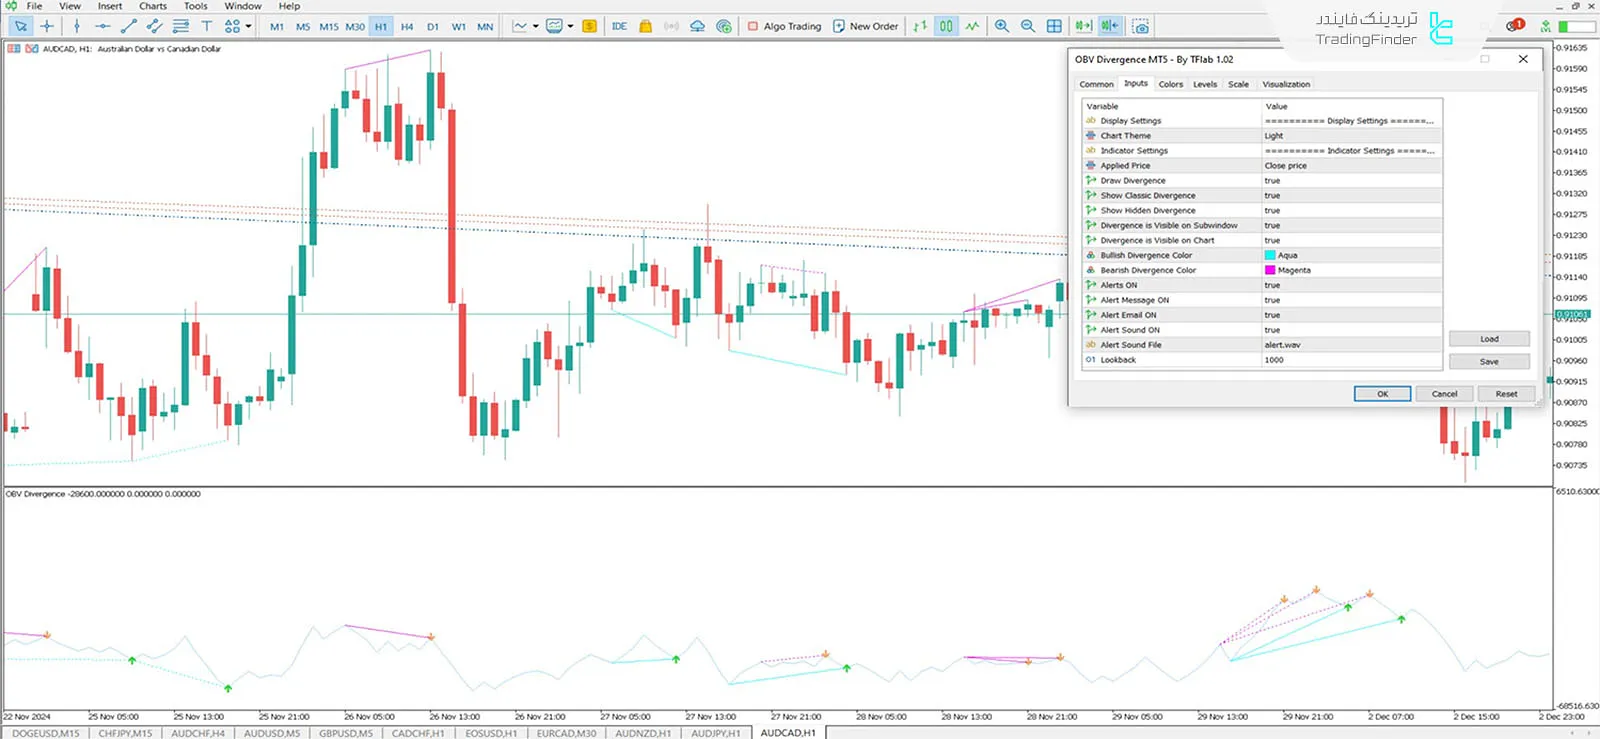1600x739 pixels.
Task: Switch to the Colors tab
Action: pos(1170,85)
